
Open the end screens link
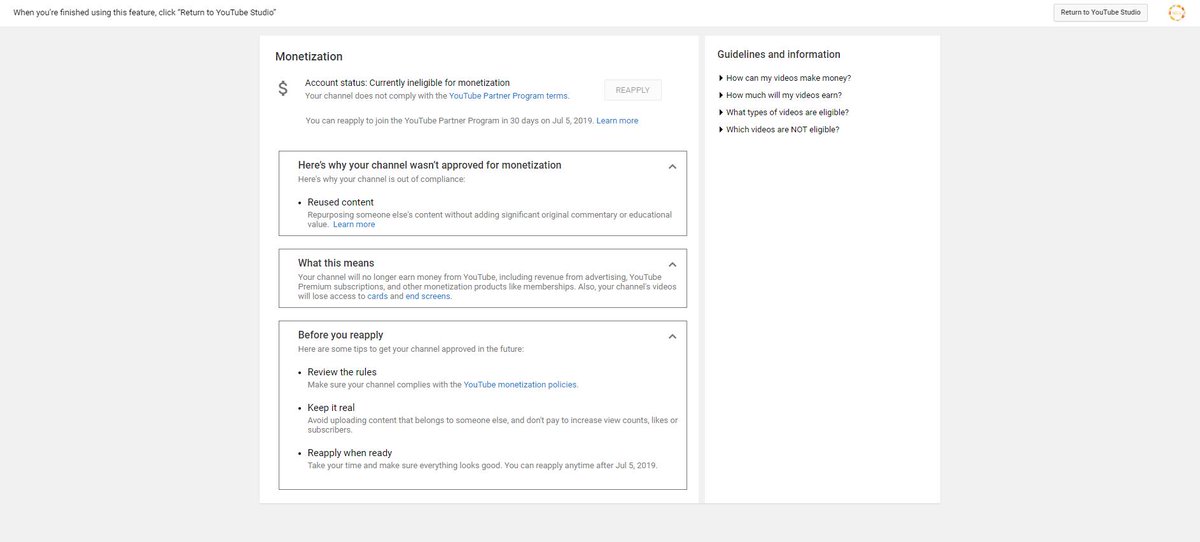pyautogui.click(x=428, y=297)
